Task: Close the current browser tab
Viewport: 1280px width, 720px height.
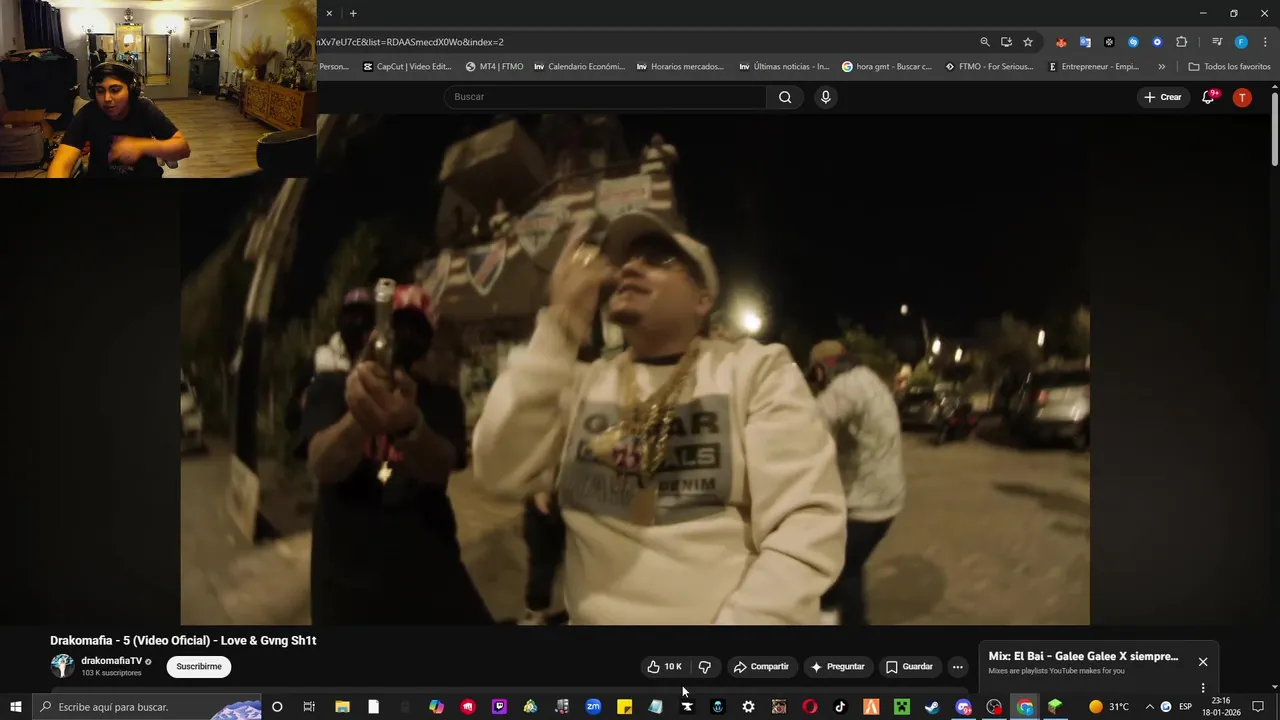Action: (329, 13)
